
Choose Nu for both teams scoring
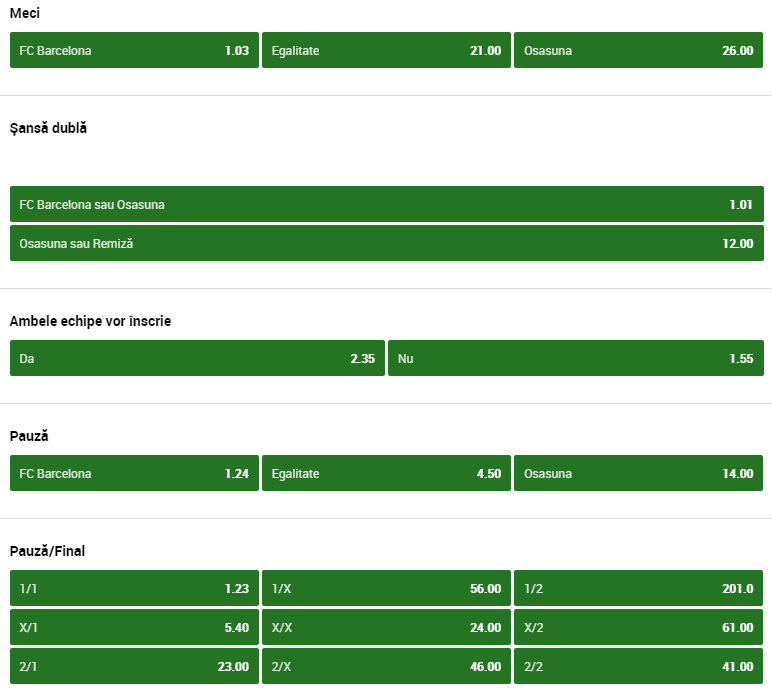(x=575, y=358)
